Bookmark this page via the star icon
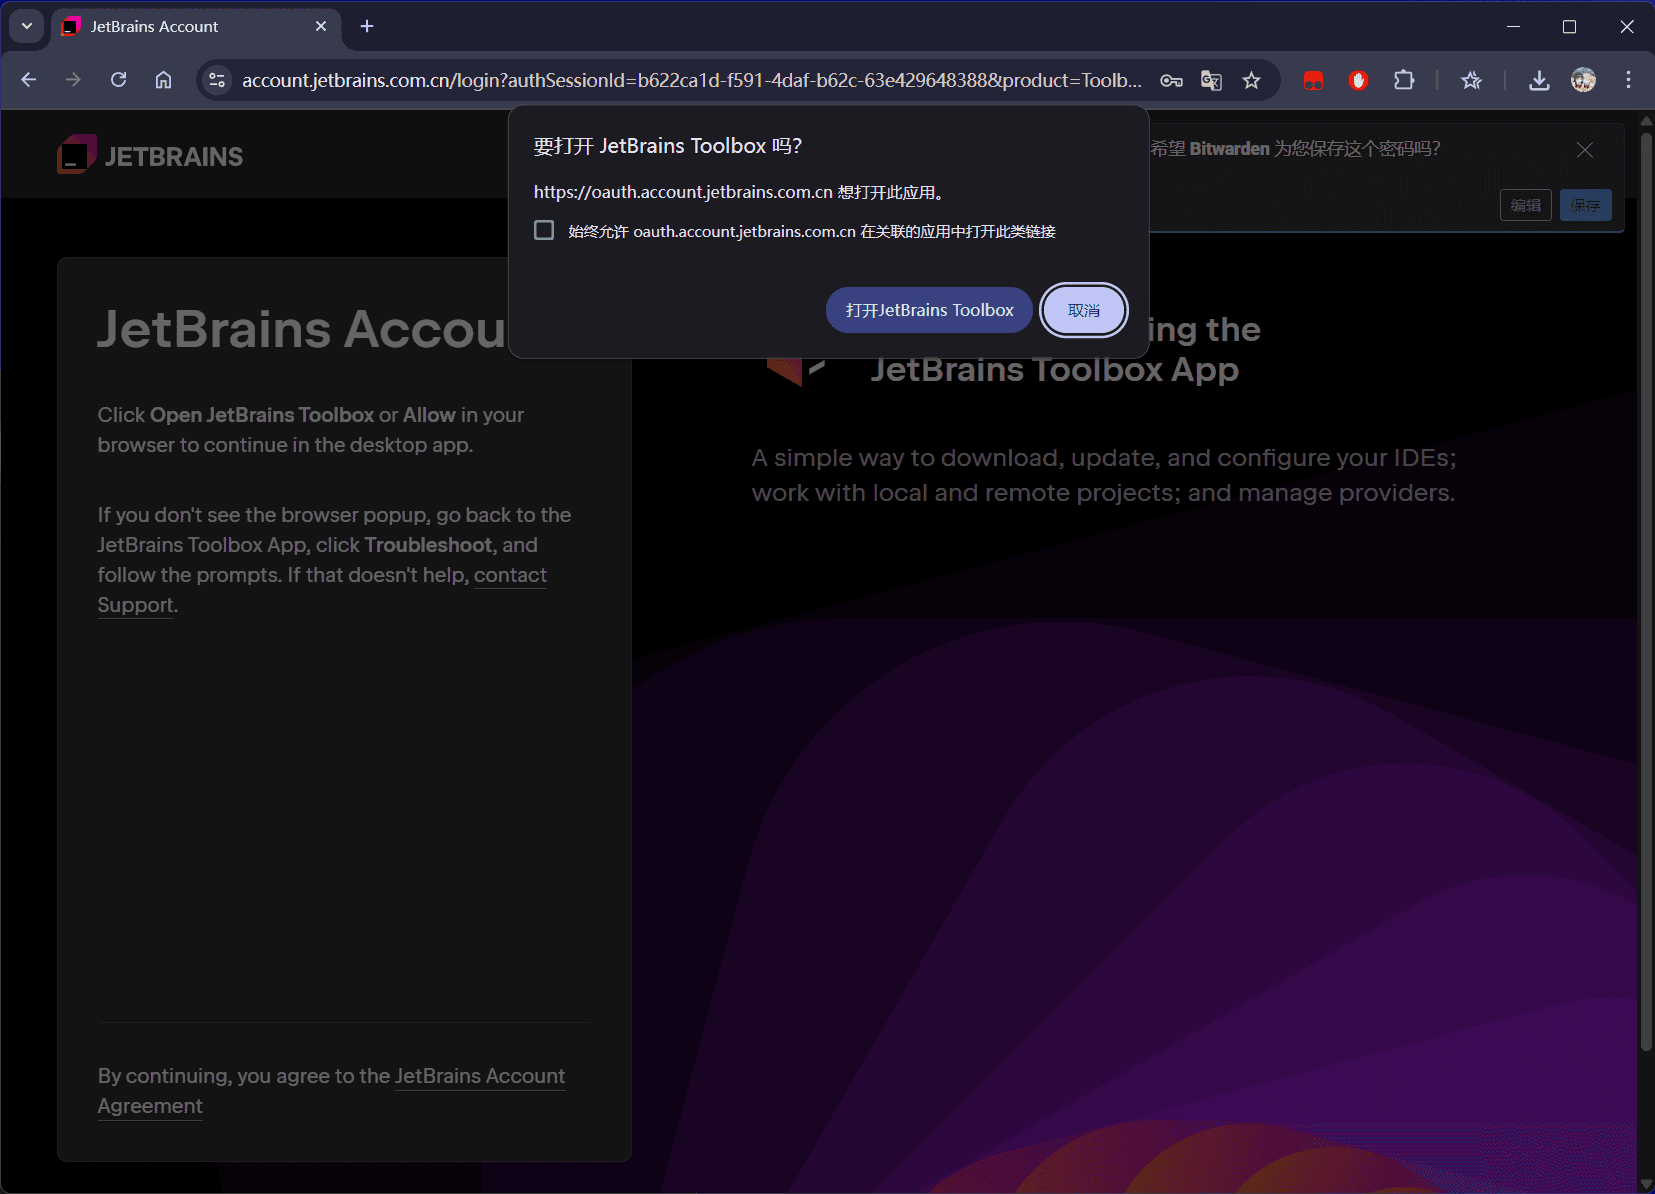Image resolution: width=1655 pixels, height=1194 pixels. point(1252,80)
